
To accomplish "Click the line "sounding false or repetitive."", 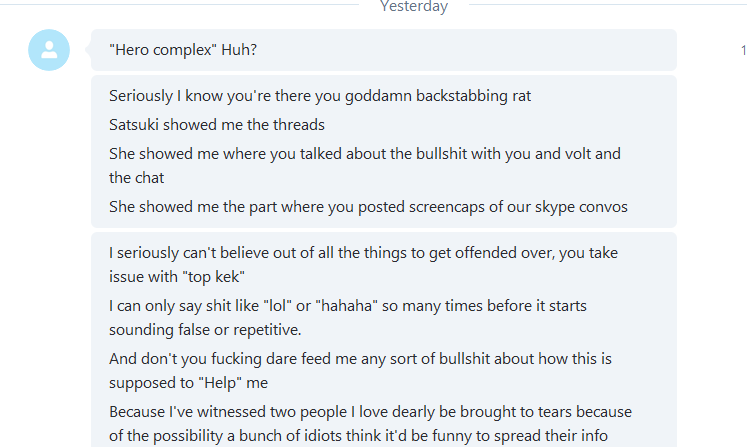I will pyautogui.click(x=205, y=330).
